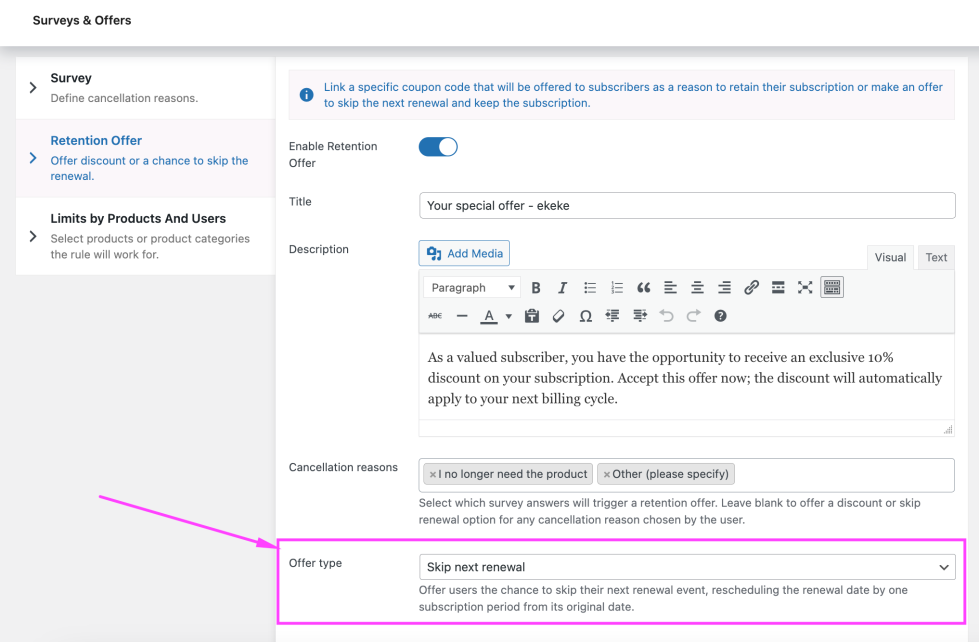Open the text color picker arrow
979x642 pixels.
[x=508, y=317]
